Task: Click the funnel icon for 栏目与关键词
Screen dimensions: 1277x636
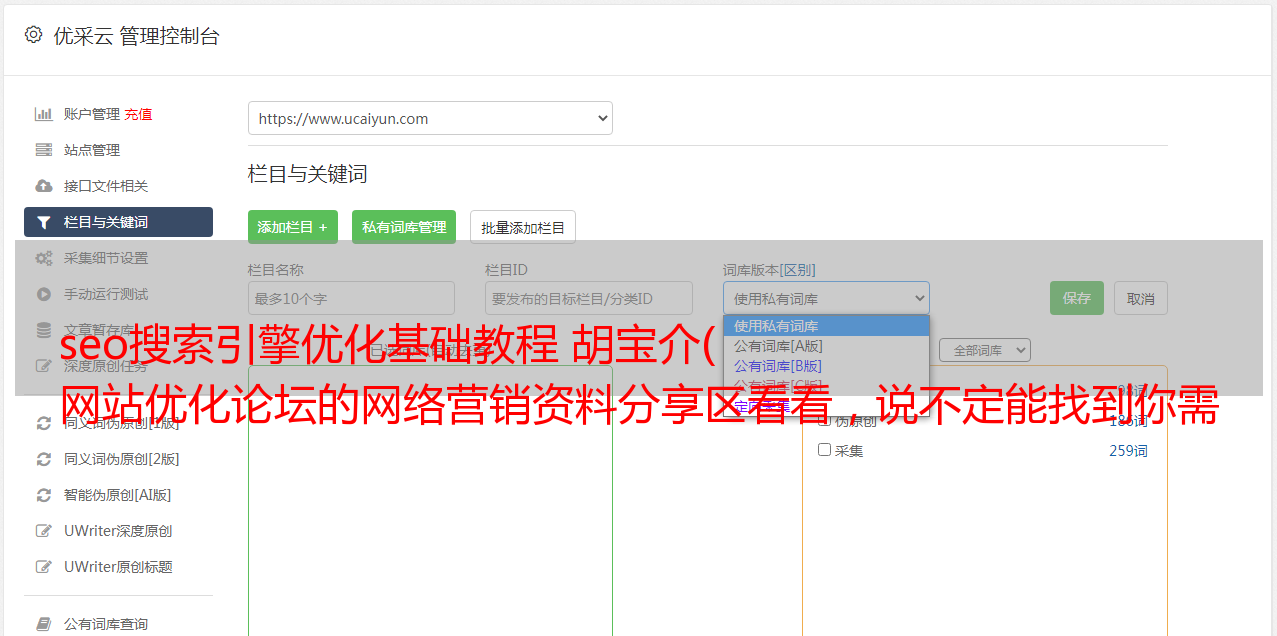Action: (44, 222)
